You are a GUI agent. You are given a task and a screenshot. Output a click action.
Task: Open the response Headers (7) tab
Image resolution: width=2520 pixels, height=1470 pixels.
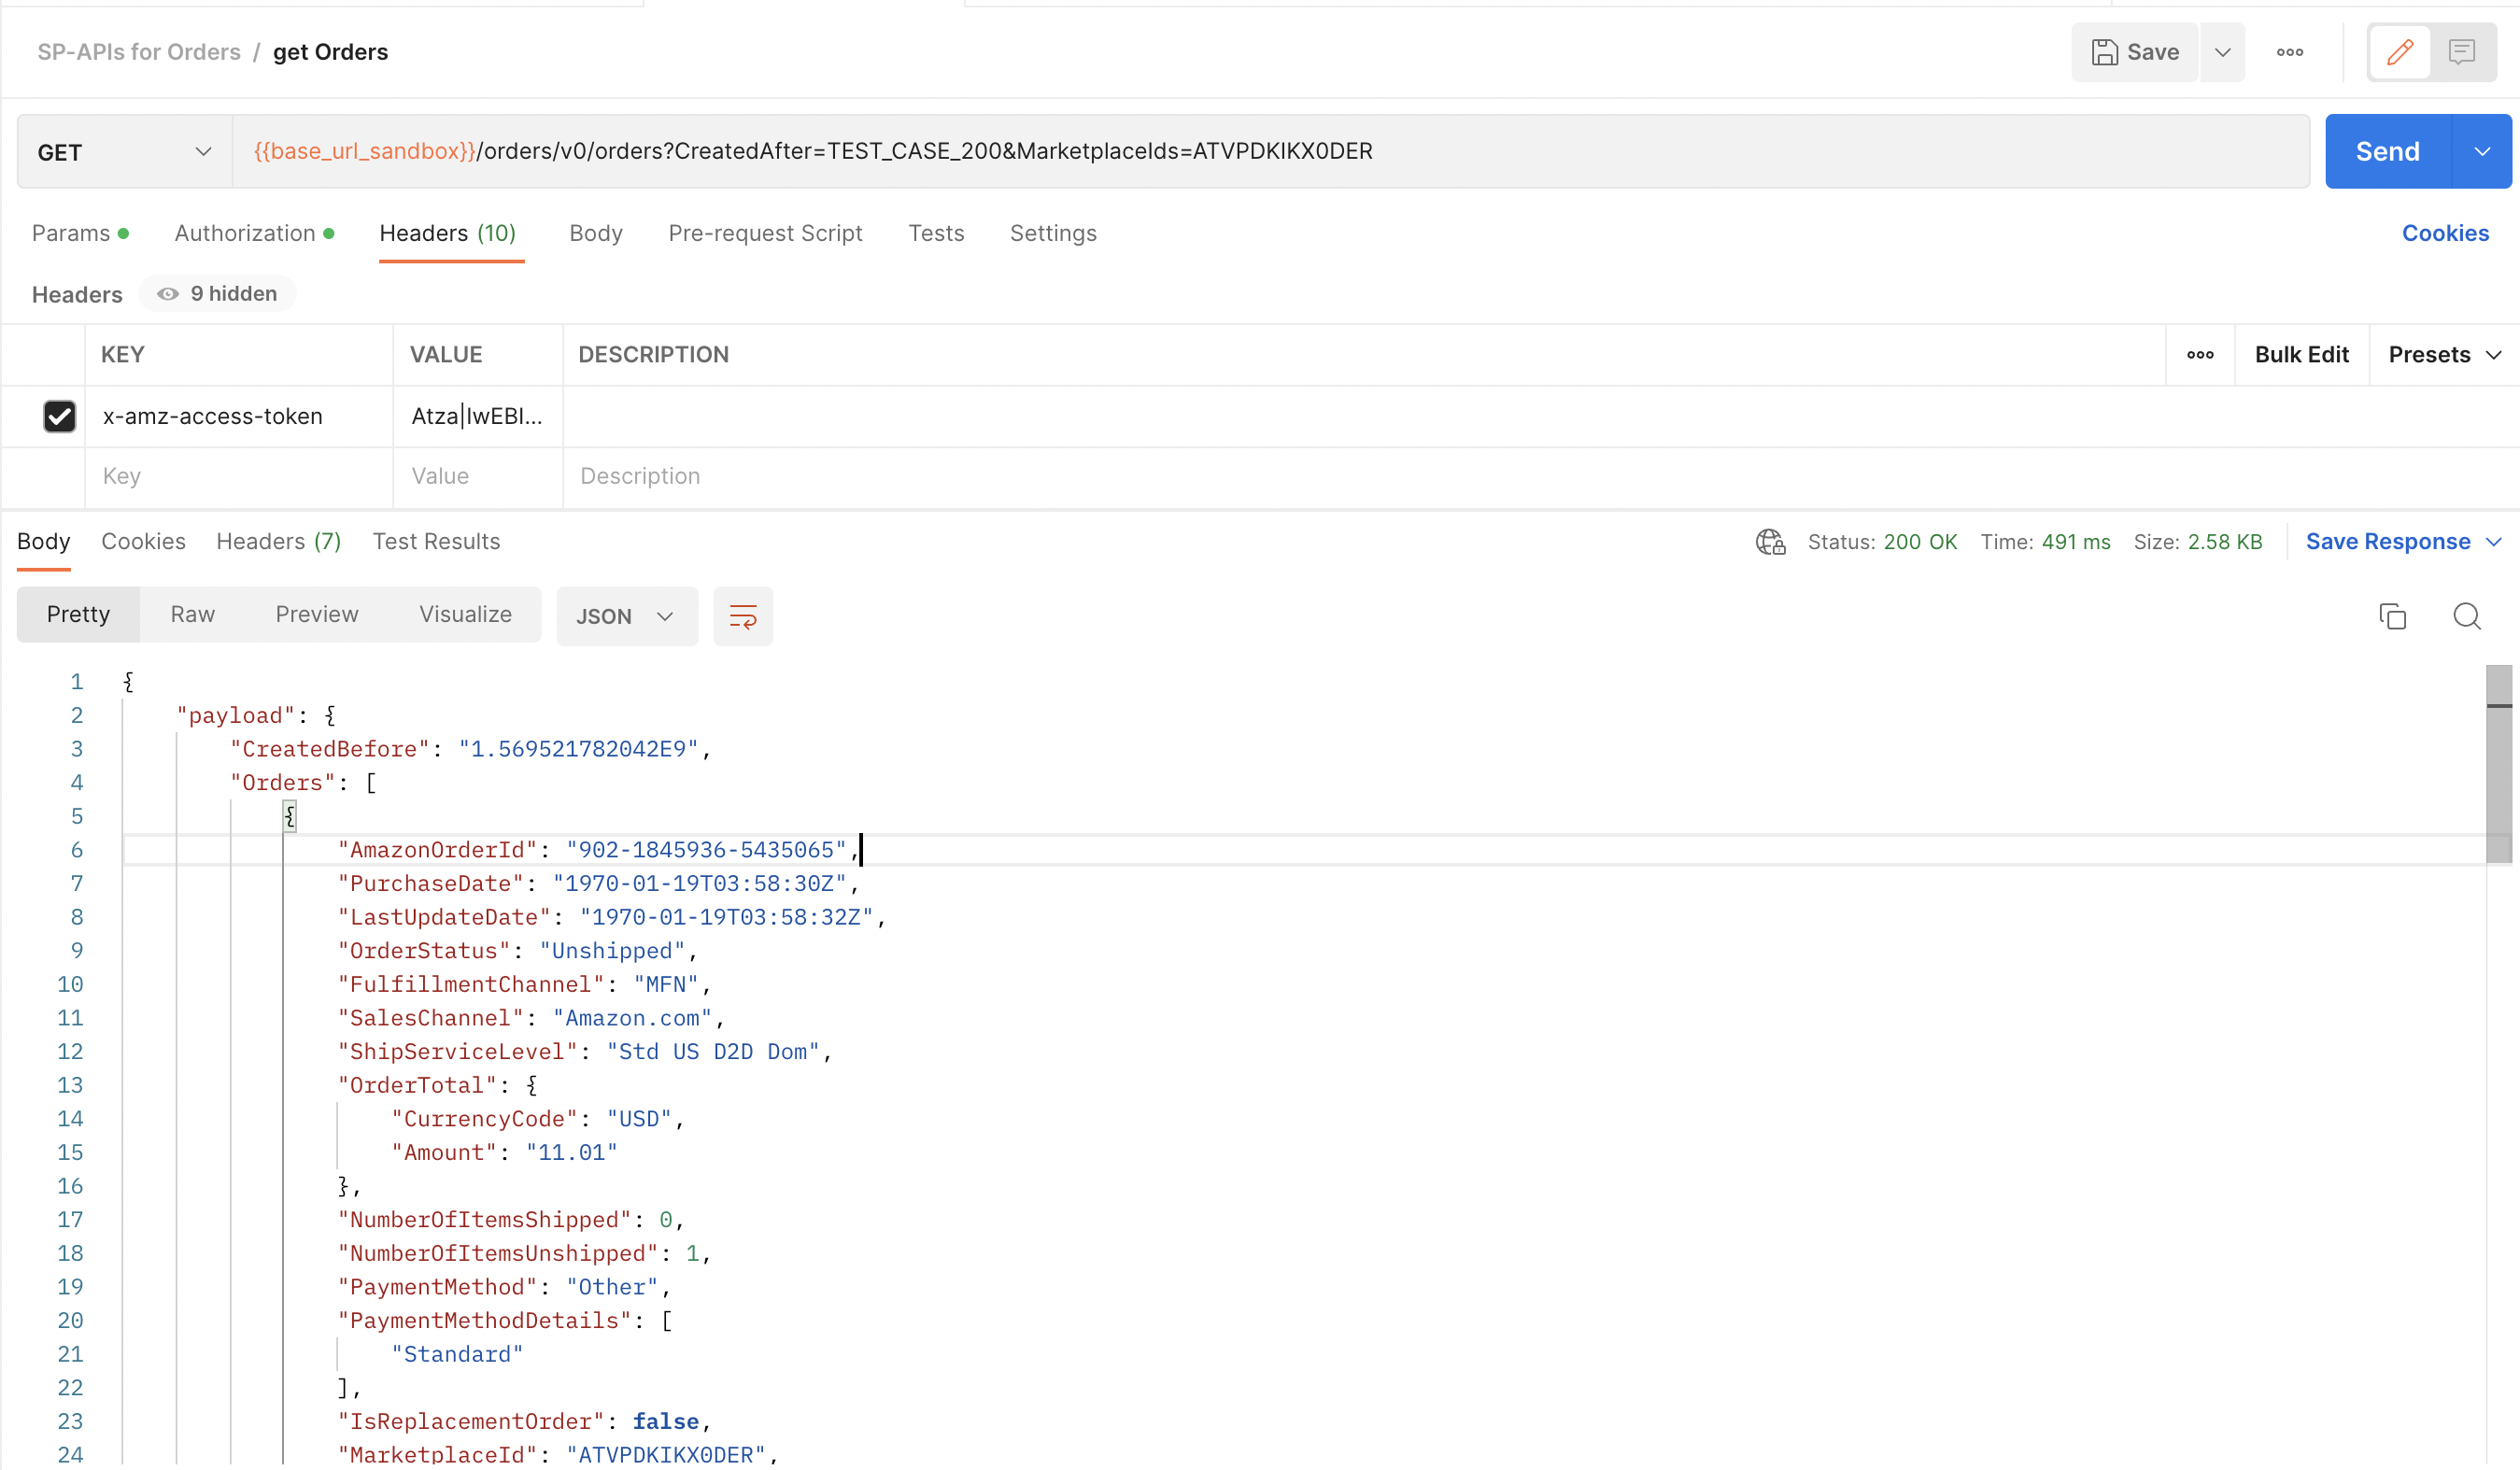[279, 542]
